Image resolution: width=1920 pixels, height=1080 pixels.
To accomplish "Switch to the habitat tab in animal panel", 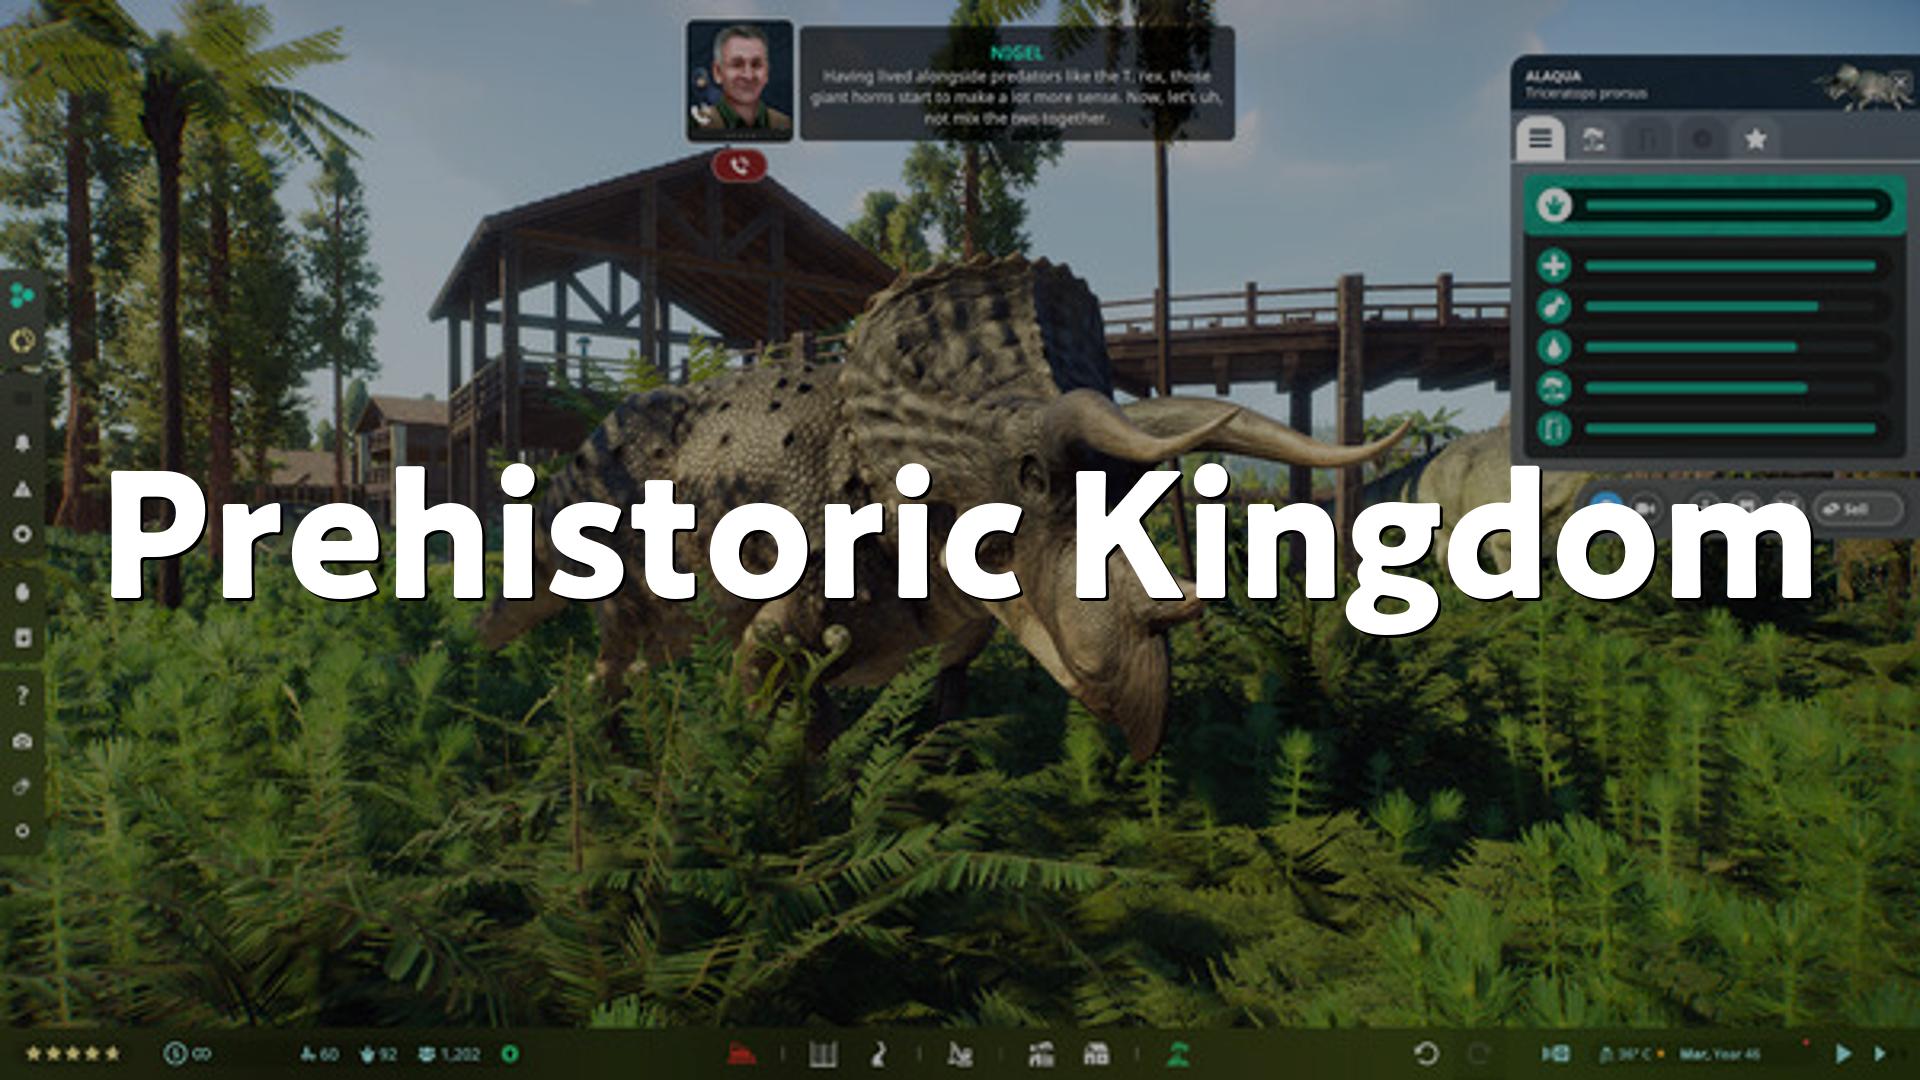I will click(x=1594, y=140).
